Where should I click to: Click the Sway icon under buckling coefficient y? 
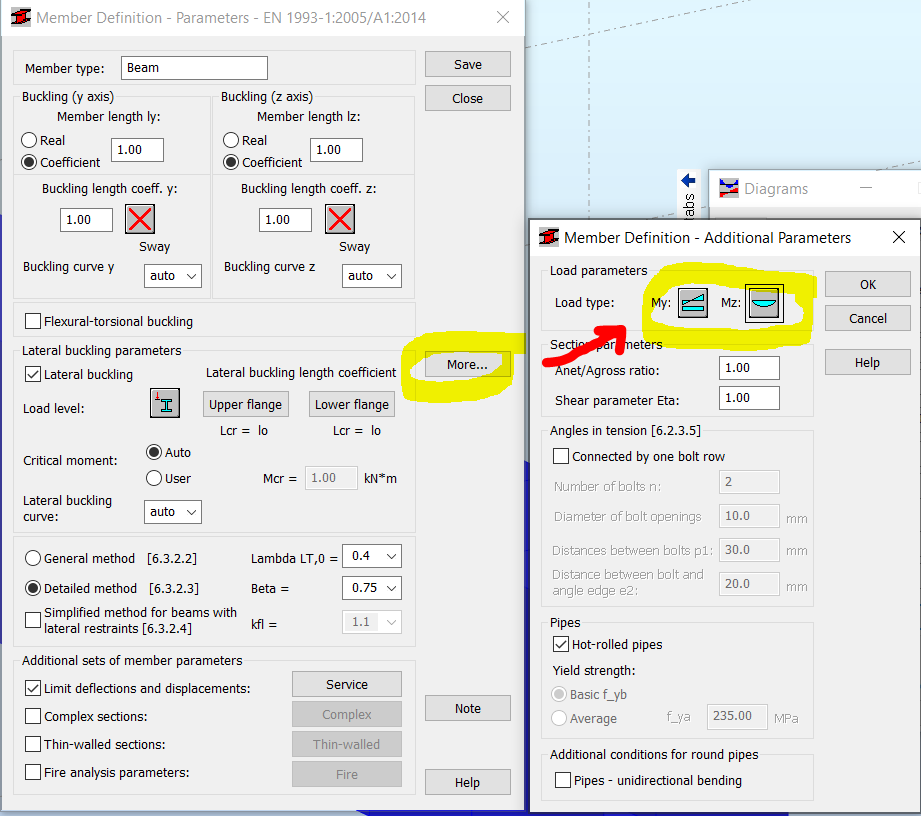point(139,219)
